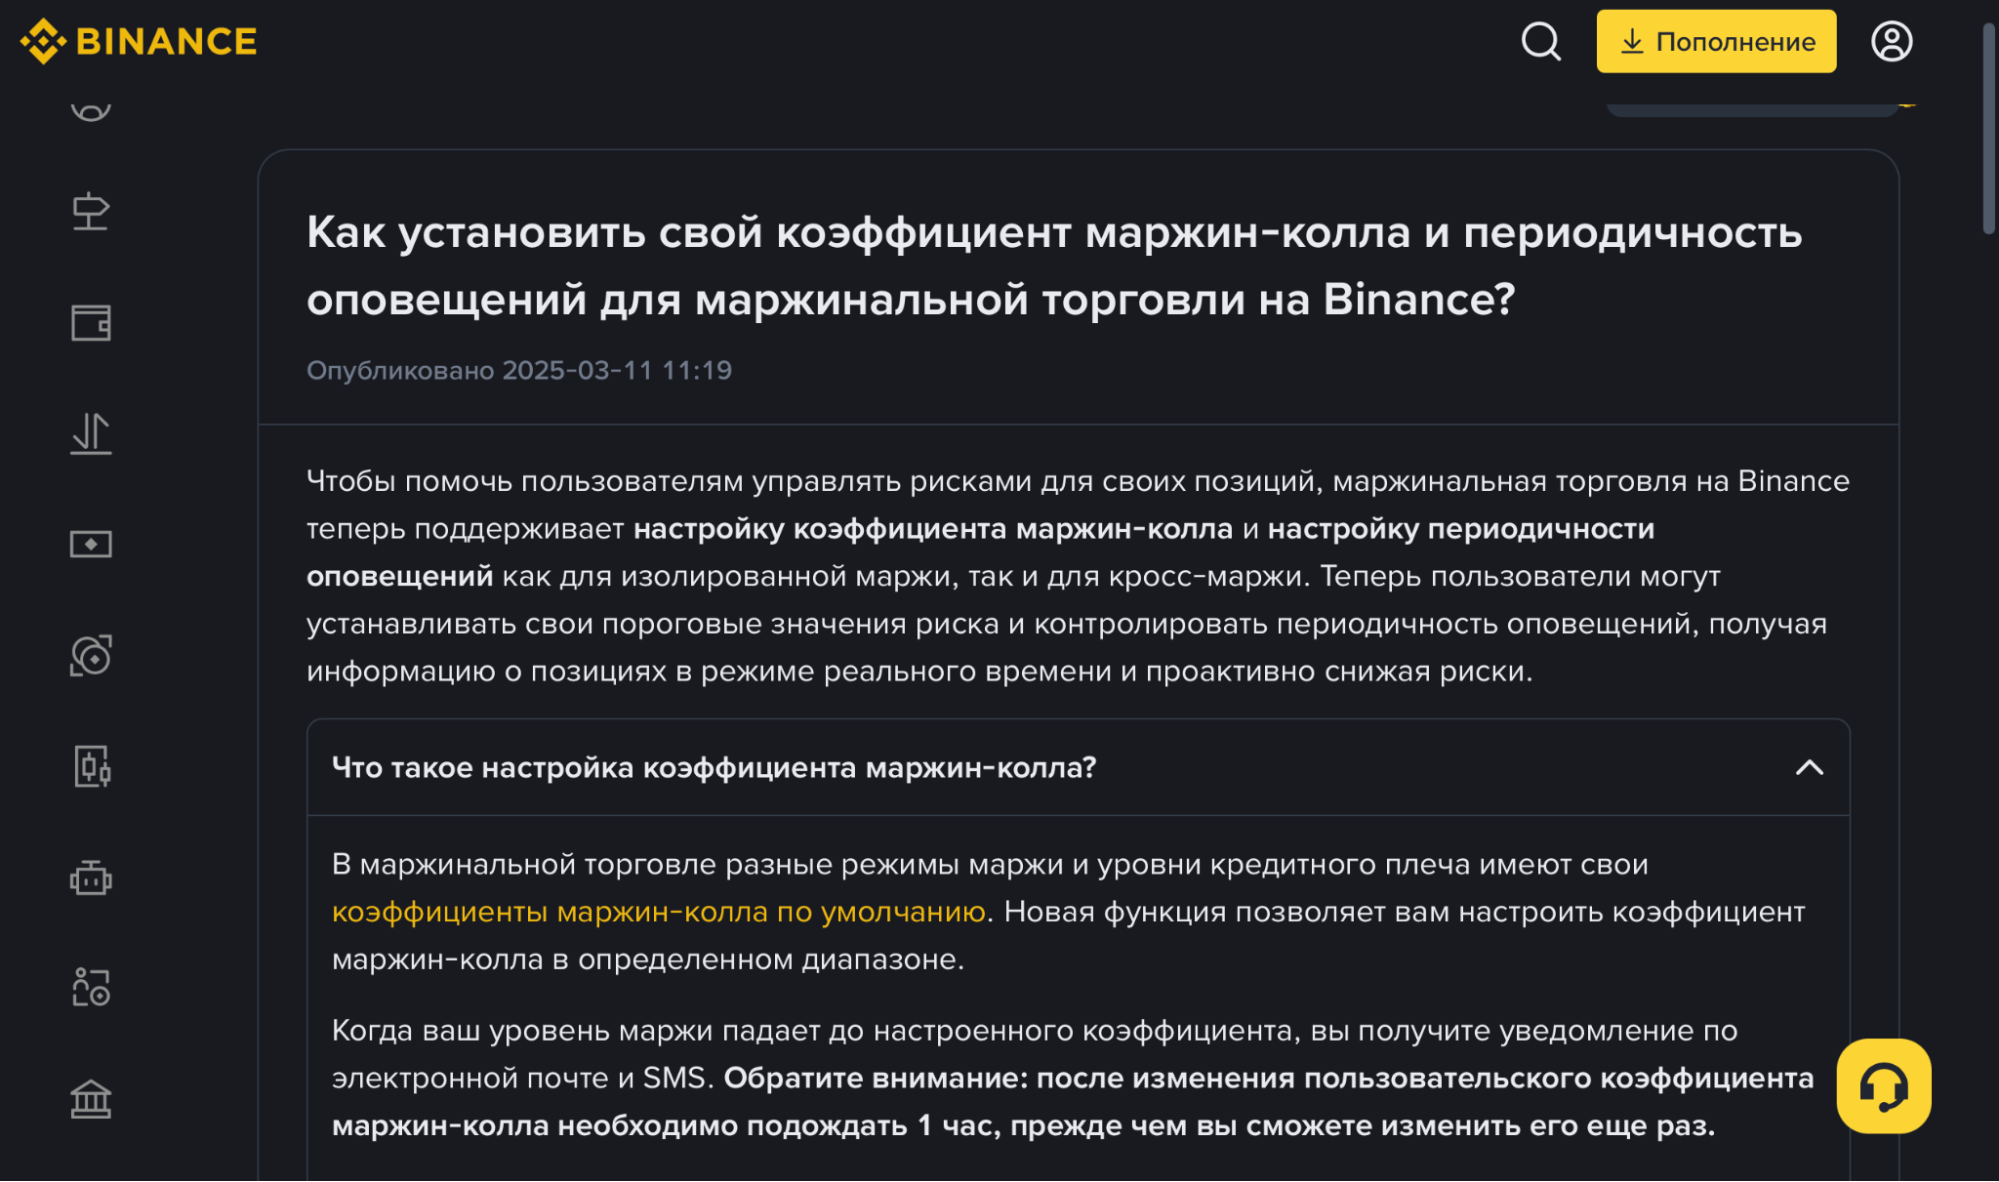Click the deposit/withdraw arrows sidebar icon
1999x1182 pixels.
[x=89, y=434]
